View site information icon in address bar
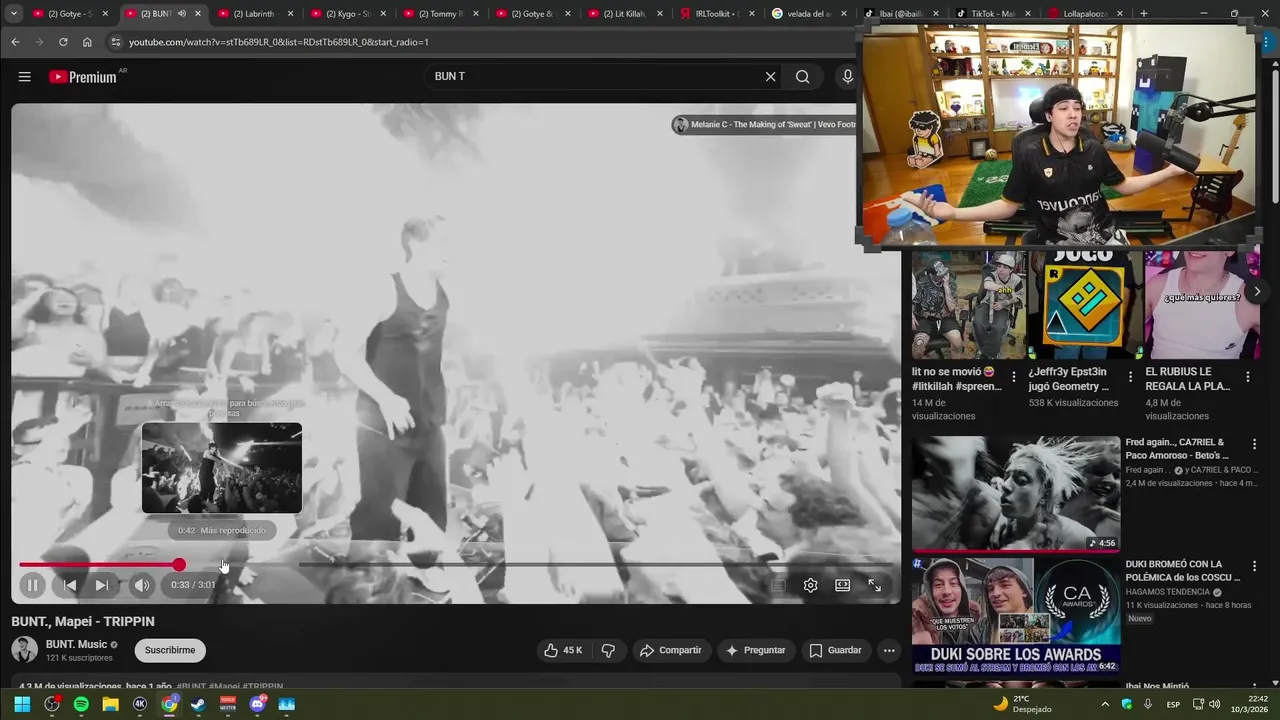Image resolution: width=1280 pixels, height=720 pixels. click(115, 42)
